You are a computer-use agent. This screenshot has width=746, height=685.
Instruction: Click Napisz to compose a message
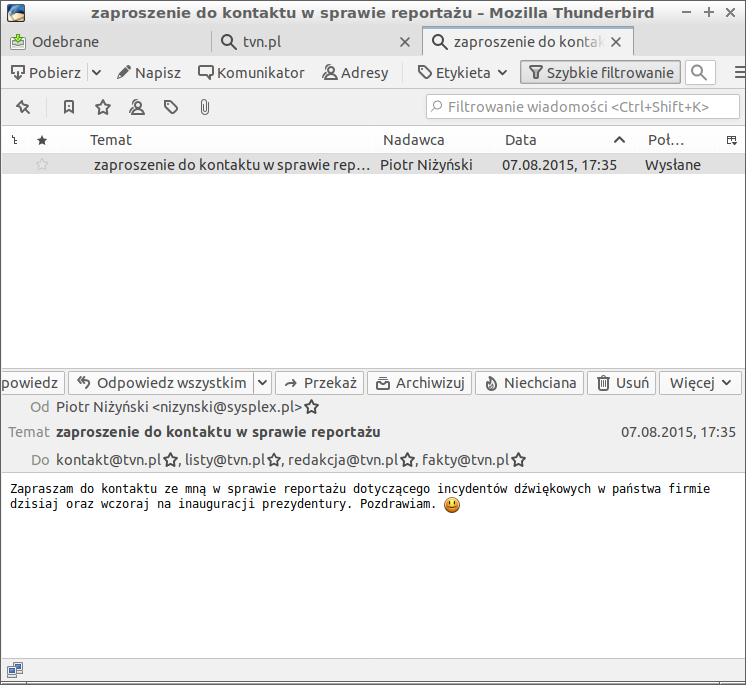[x=149, y=73]
